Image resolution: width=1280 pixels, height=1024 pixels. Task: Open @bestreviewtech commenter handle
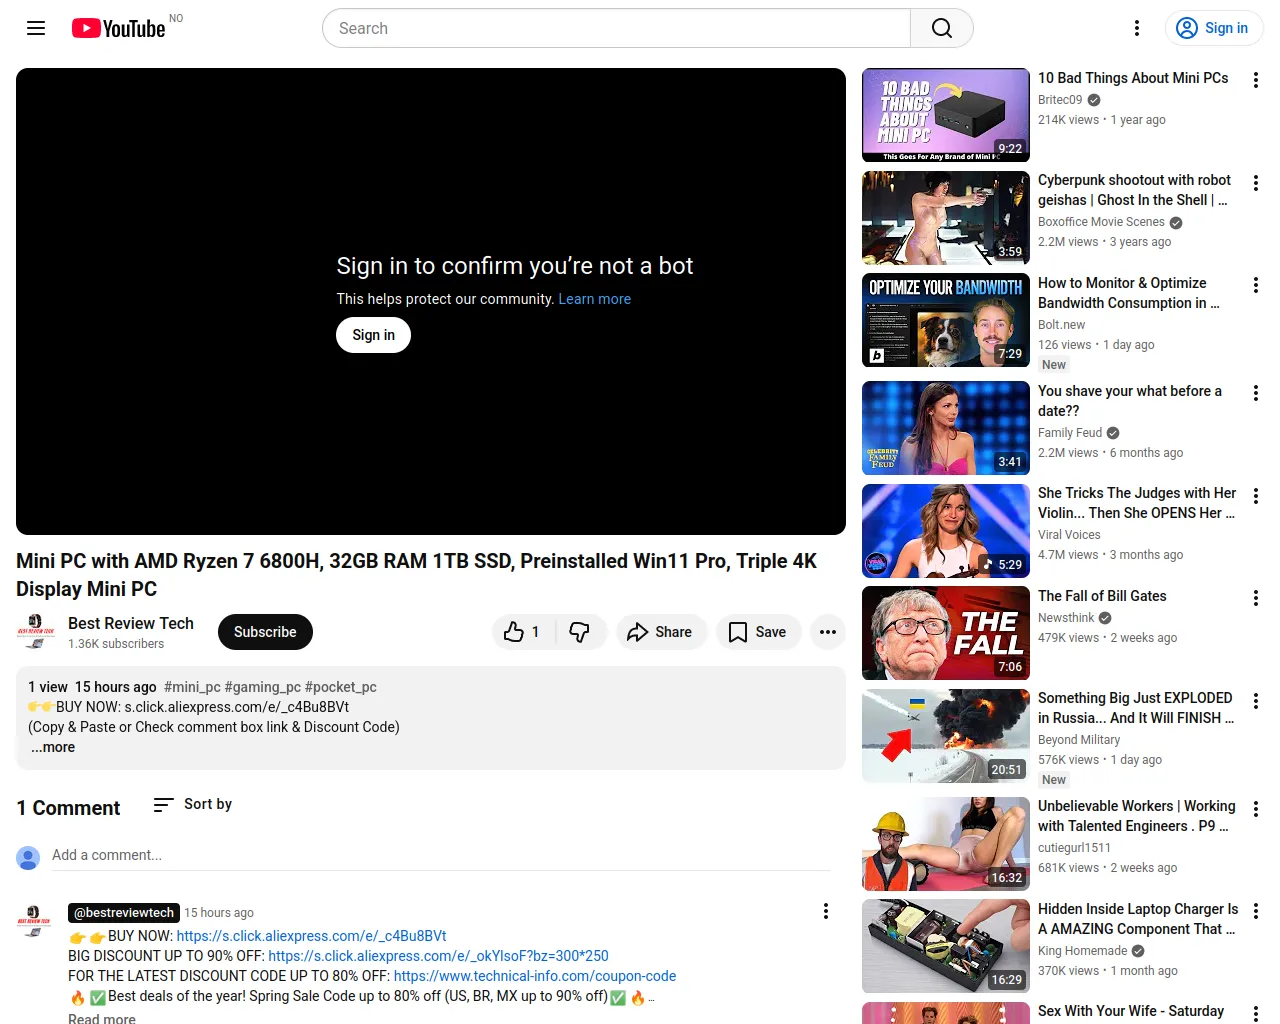coord(124,913)
